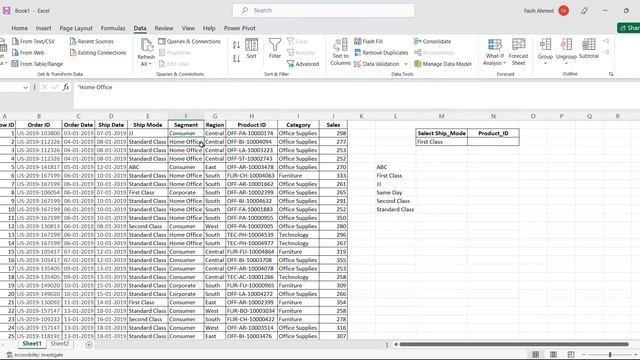
Task: Expand What-If Analysis menu
Action: tap(494, 52)
